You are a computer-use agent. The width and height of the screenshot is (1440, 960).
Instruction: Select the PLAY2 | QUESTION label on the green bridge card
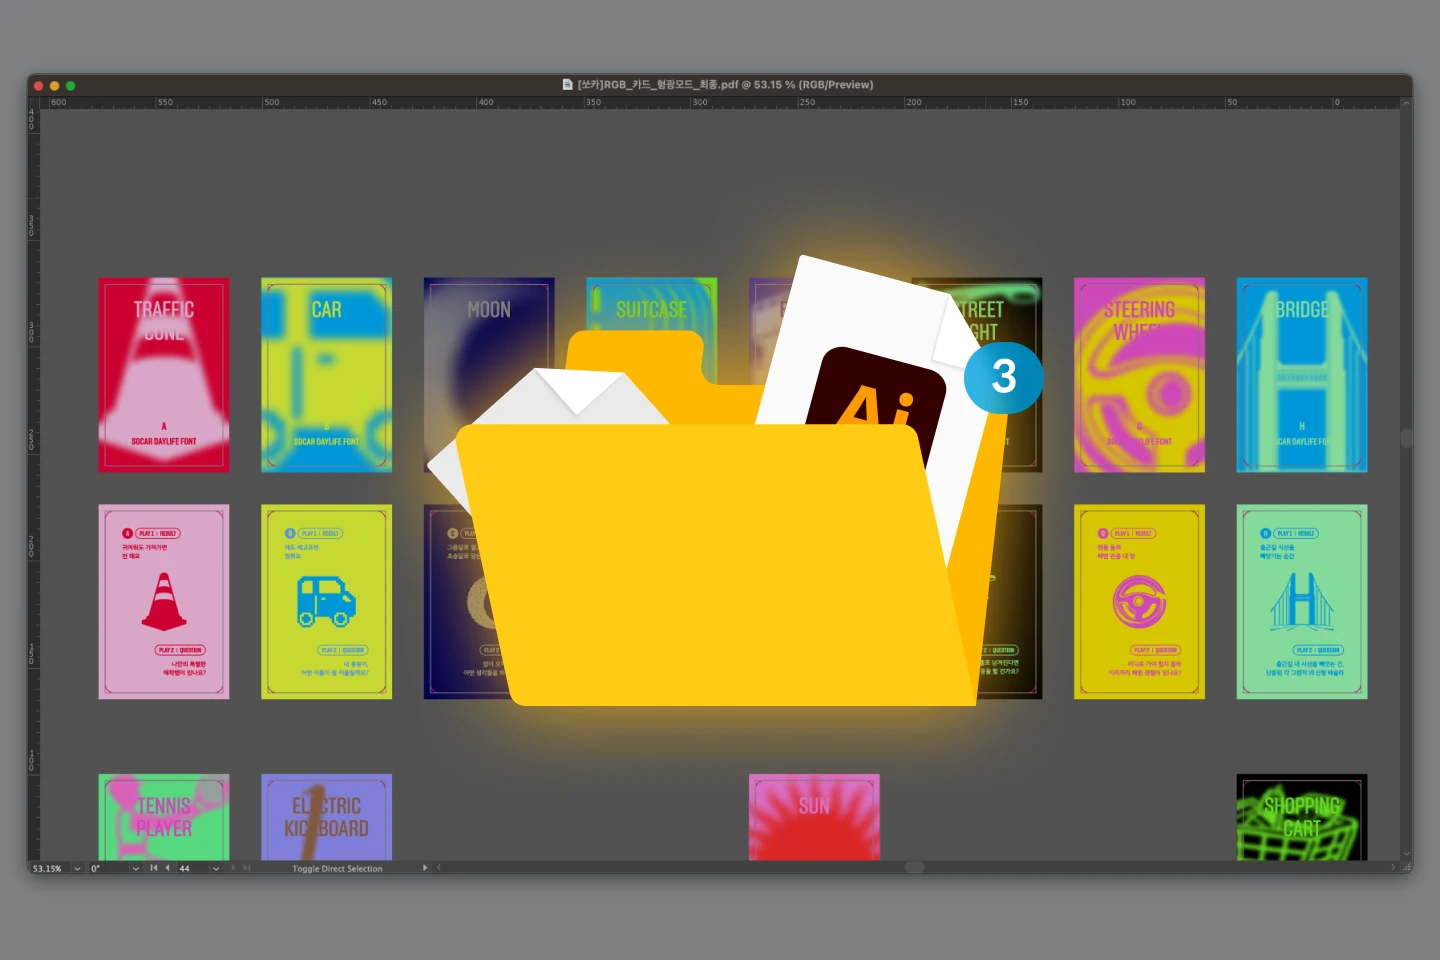(1318, 650)
